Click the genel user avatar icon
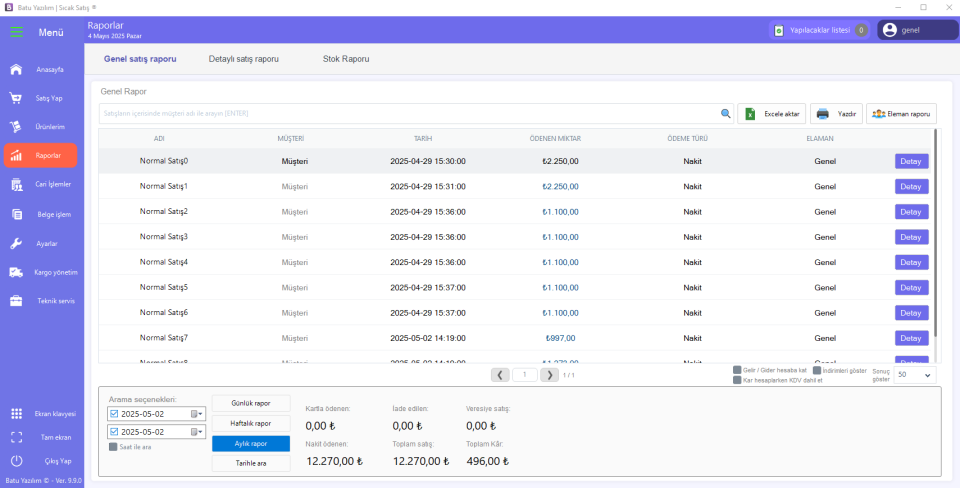Screen dimensions: 960x488 (x=890, y=30)
